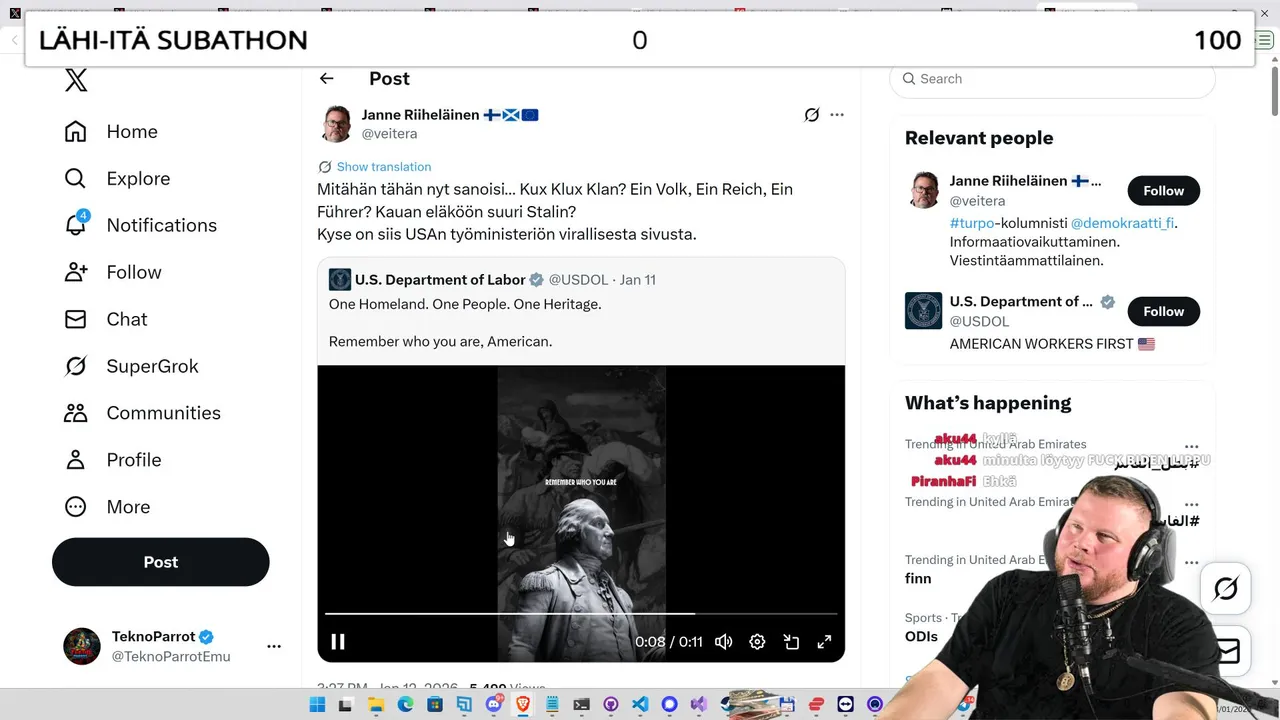This screenshot has width=1280, height=720.
Task: Click Janne Riiheläinen's avatar on the post
Action: [337, 124]
